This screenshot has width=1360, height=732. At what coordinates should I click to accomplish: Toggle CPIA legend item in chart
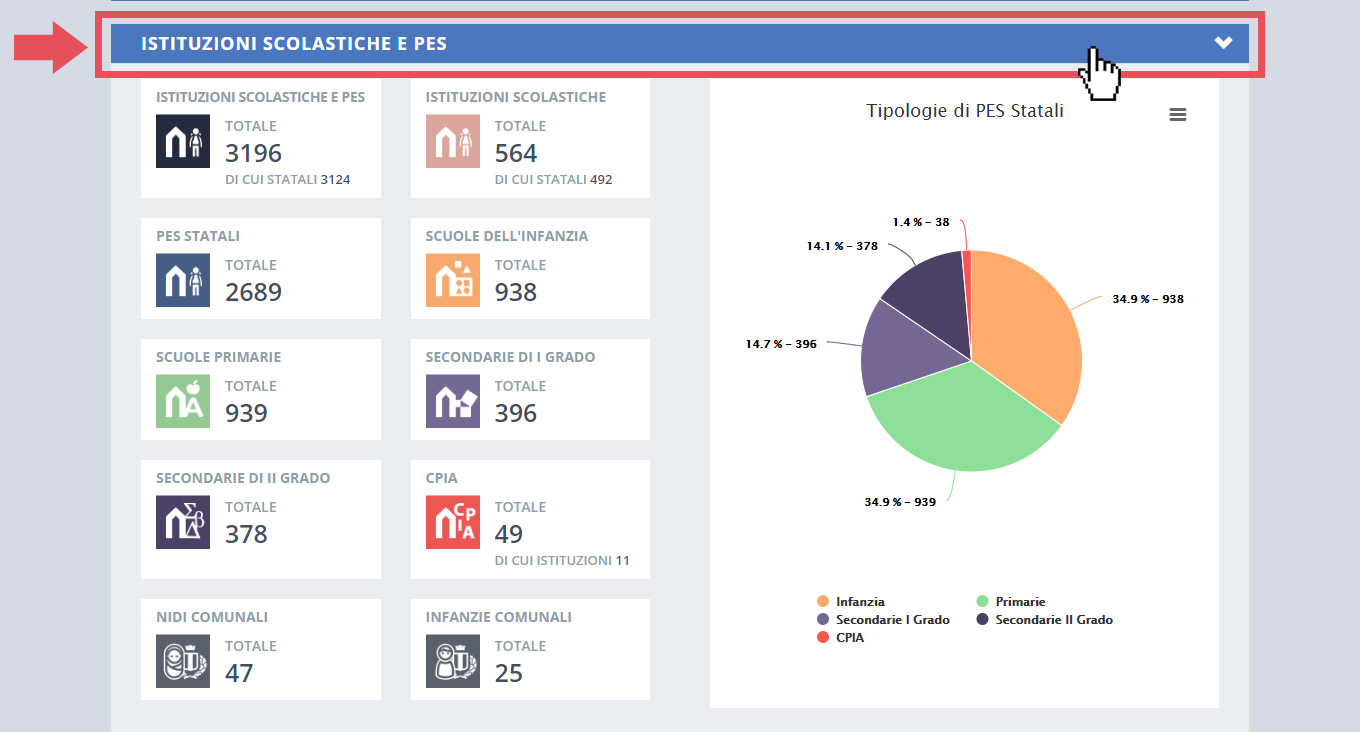pos(840,638)
